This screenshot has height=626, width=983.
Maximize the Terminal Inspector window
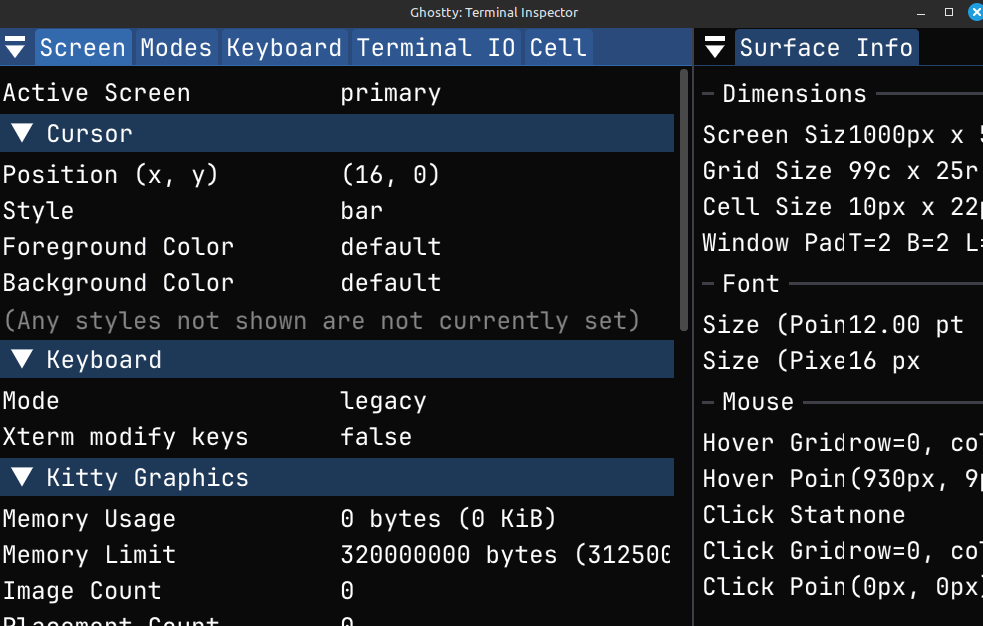click(949, 13)
